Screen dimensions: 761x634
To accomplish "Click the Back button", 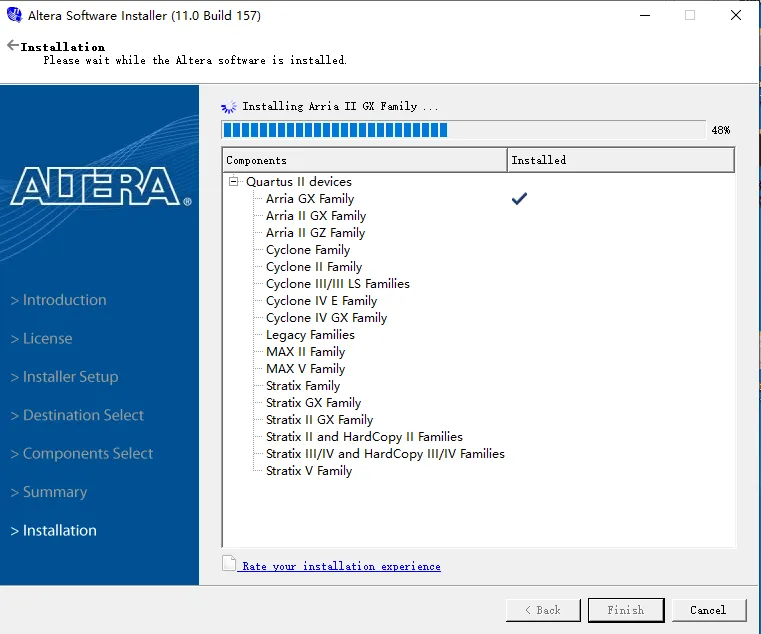I will click(x=543, y=610).
